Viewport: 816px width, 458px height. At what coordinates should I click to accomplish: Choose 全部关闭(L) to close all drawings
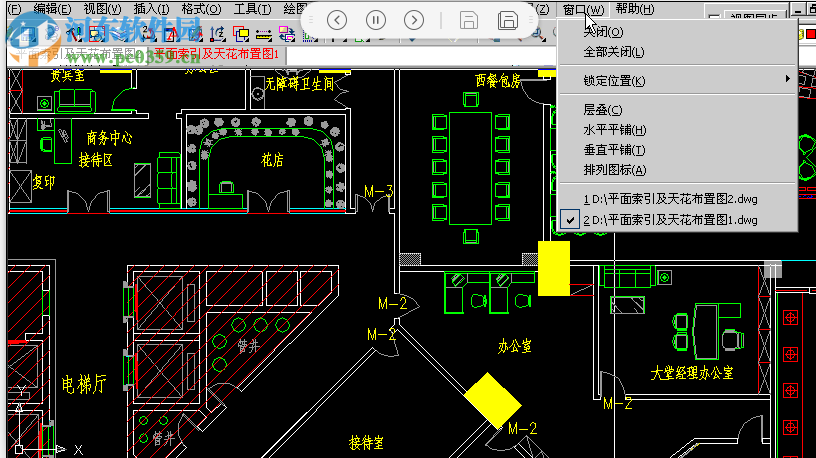tap(614, 52)
